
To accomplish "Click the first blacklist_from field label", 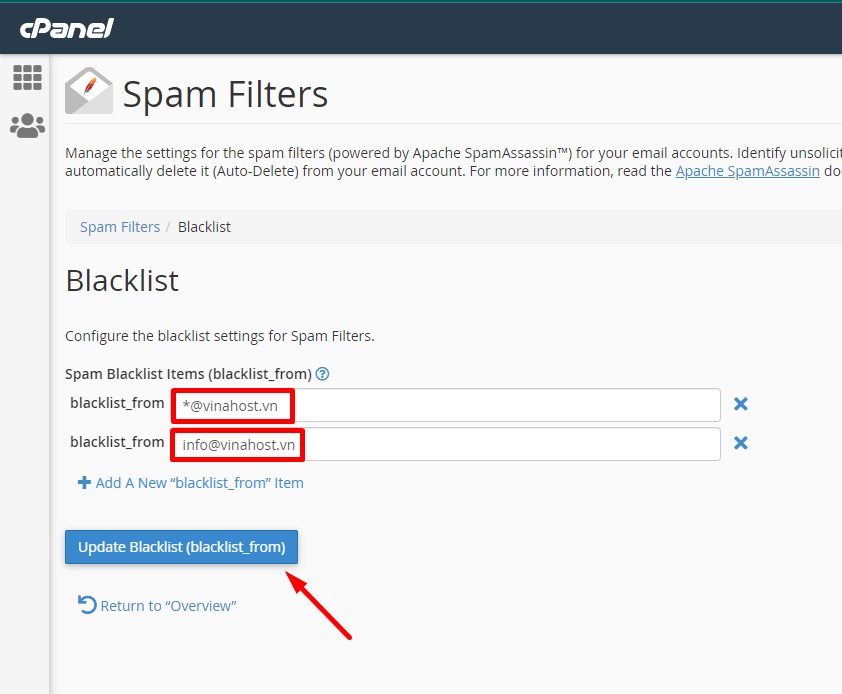I will (x=117, y=403).
